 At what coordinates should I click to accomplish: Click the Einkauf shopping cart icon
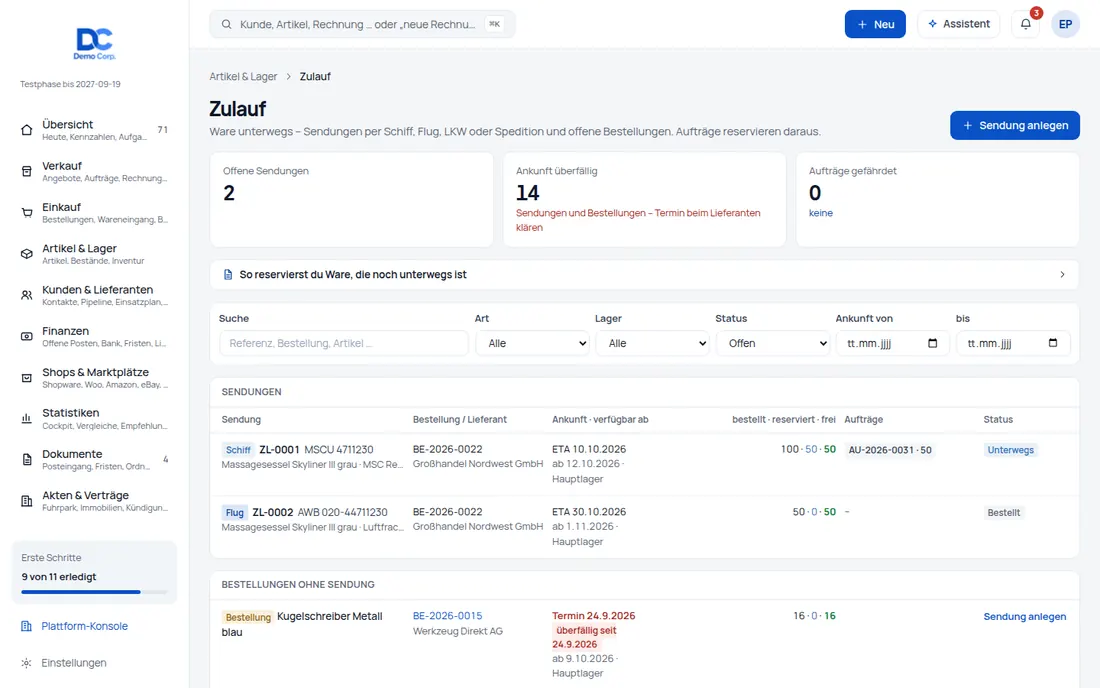[x=27, y=213]
